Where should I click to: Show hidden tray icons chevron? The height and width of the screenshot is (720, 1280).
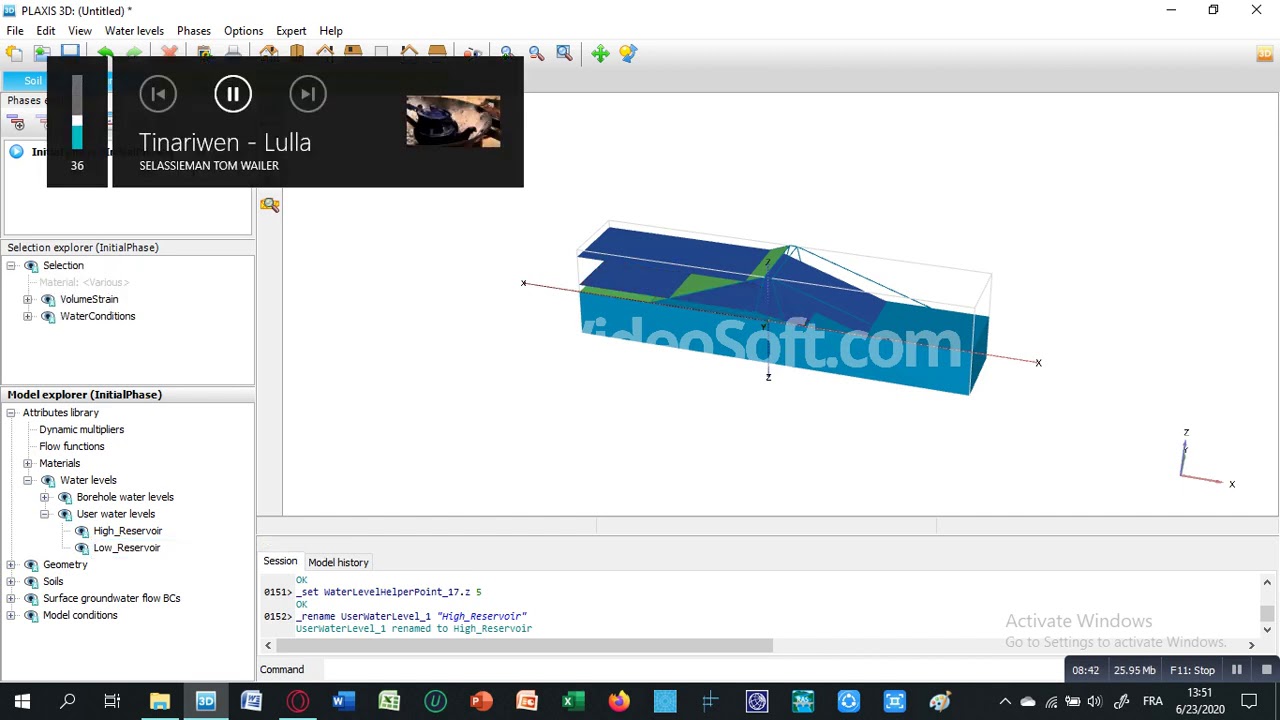point(1005,702)
